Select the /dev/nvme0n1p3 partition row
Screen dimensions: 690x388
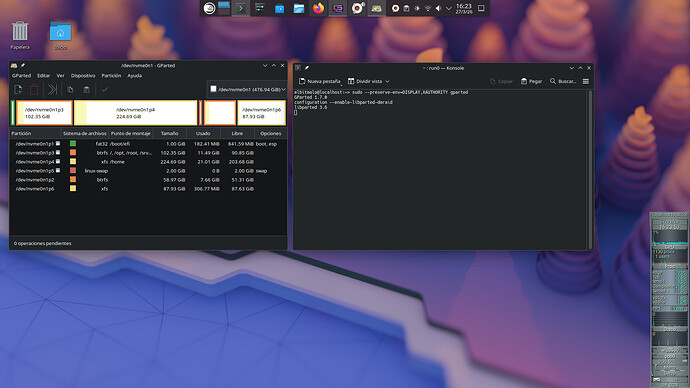click(x=148, y=153)
